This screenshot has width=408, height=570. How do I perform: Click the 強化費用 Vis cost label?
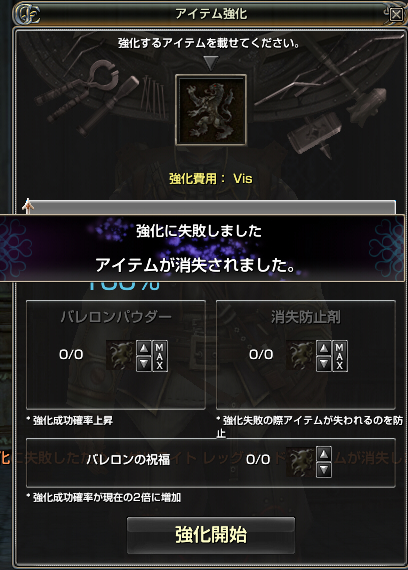[x=211, y=178]
